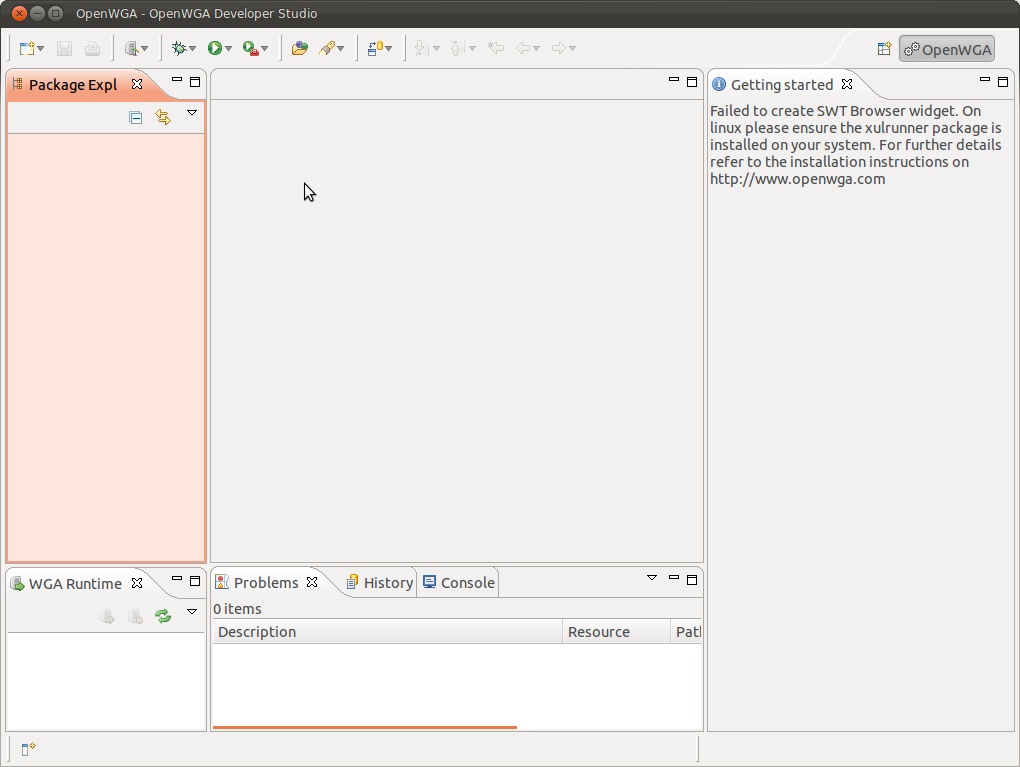Click the stop runtime icon in WGA Runtime
This screenshot has height=767, width=1020.
135,616
